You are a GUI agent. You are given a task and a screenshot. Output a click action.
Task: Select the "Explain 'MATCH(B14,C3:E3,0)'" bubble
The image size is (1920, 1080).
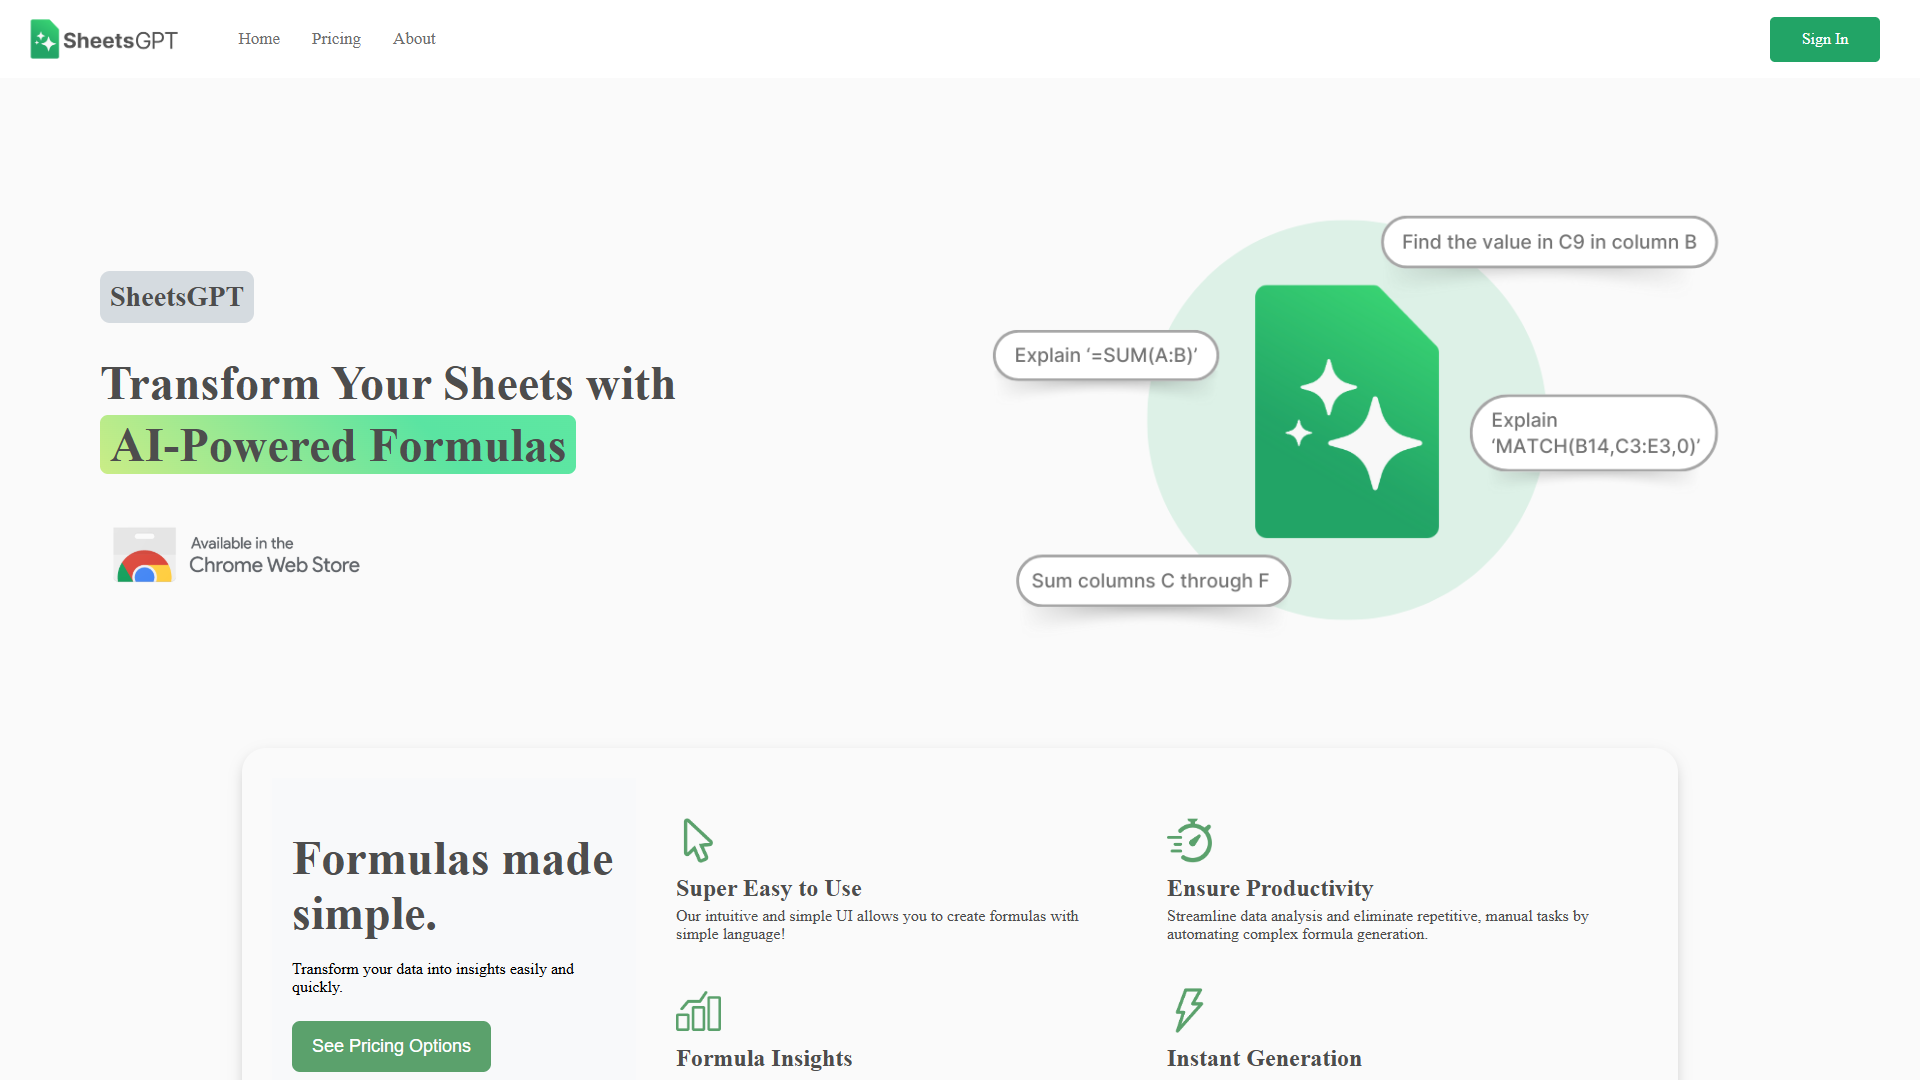1594,433
